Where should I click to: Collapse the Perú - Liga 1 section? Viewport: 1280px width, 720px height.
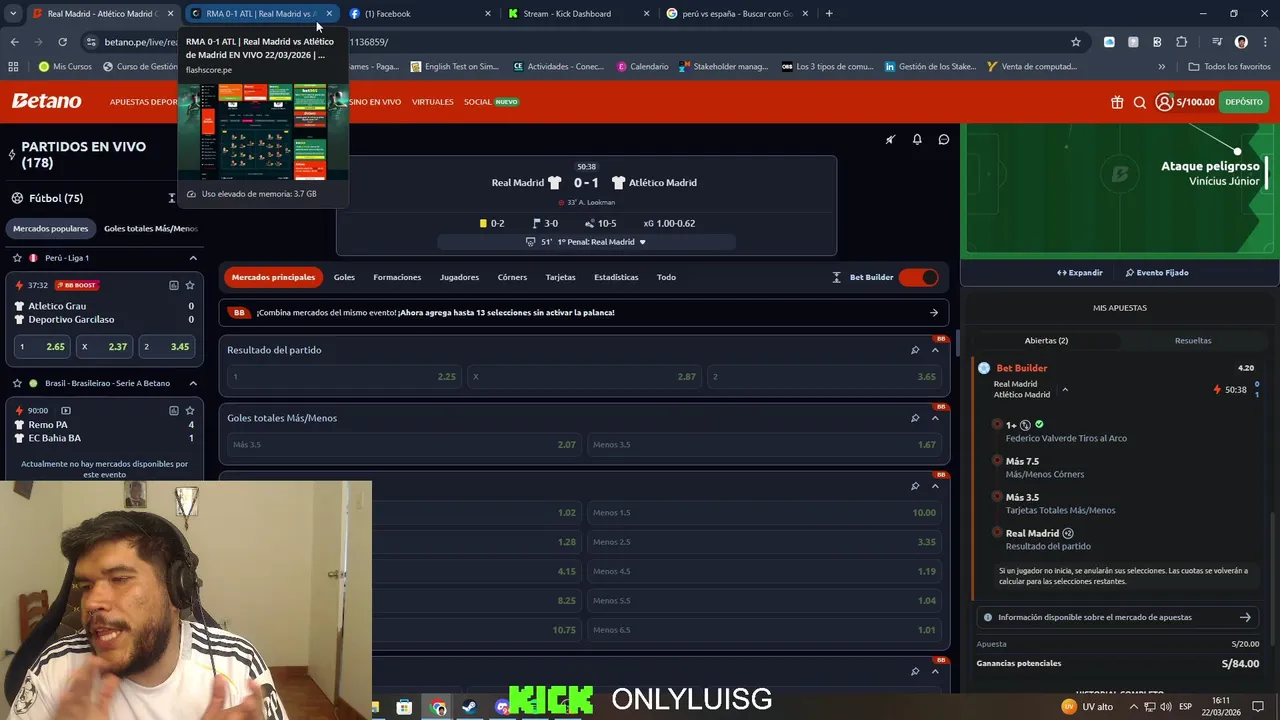pyautogui.click(x=193, y=258)
